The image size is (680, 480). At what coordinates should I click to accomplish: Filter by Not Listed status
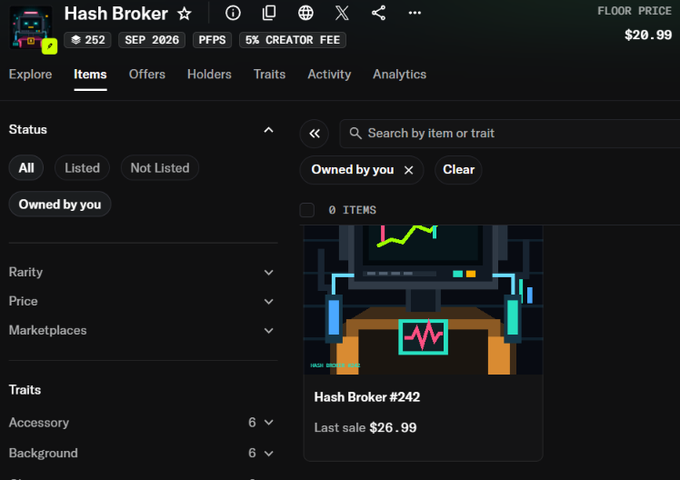(x=160, y=168)
